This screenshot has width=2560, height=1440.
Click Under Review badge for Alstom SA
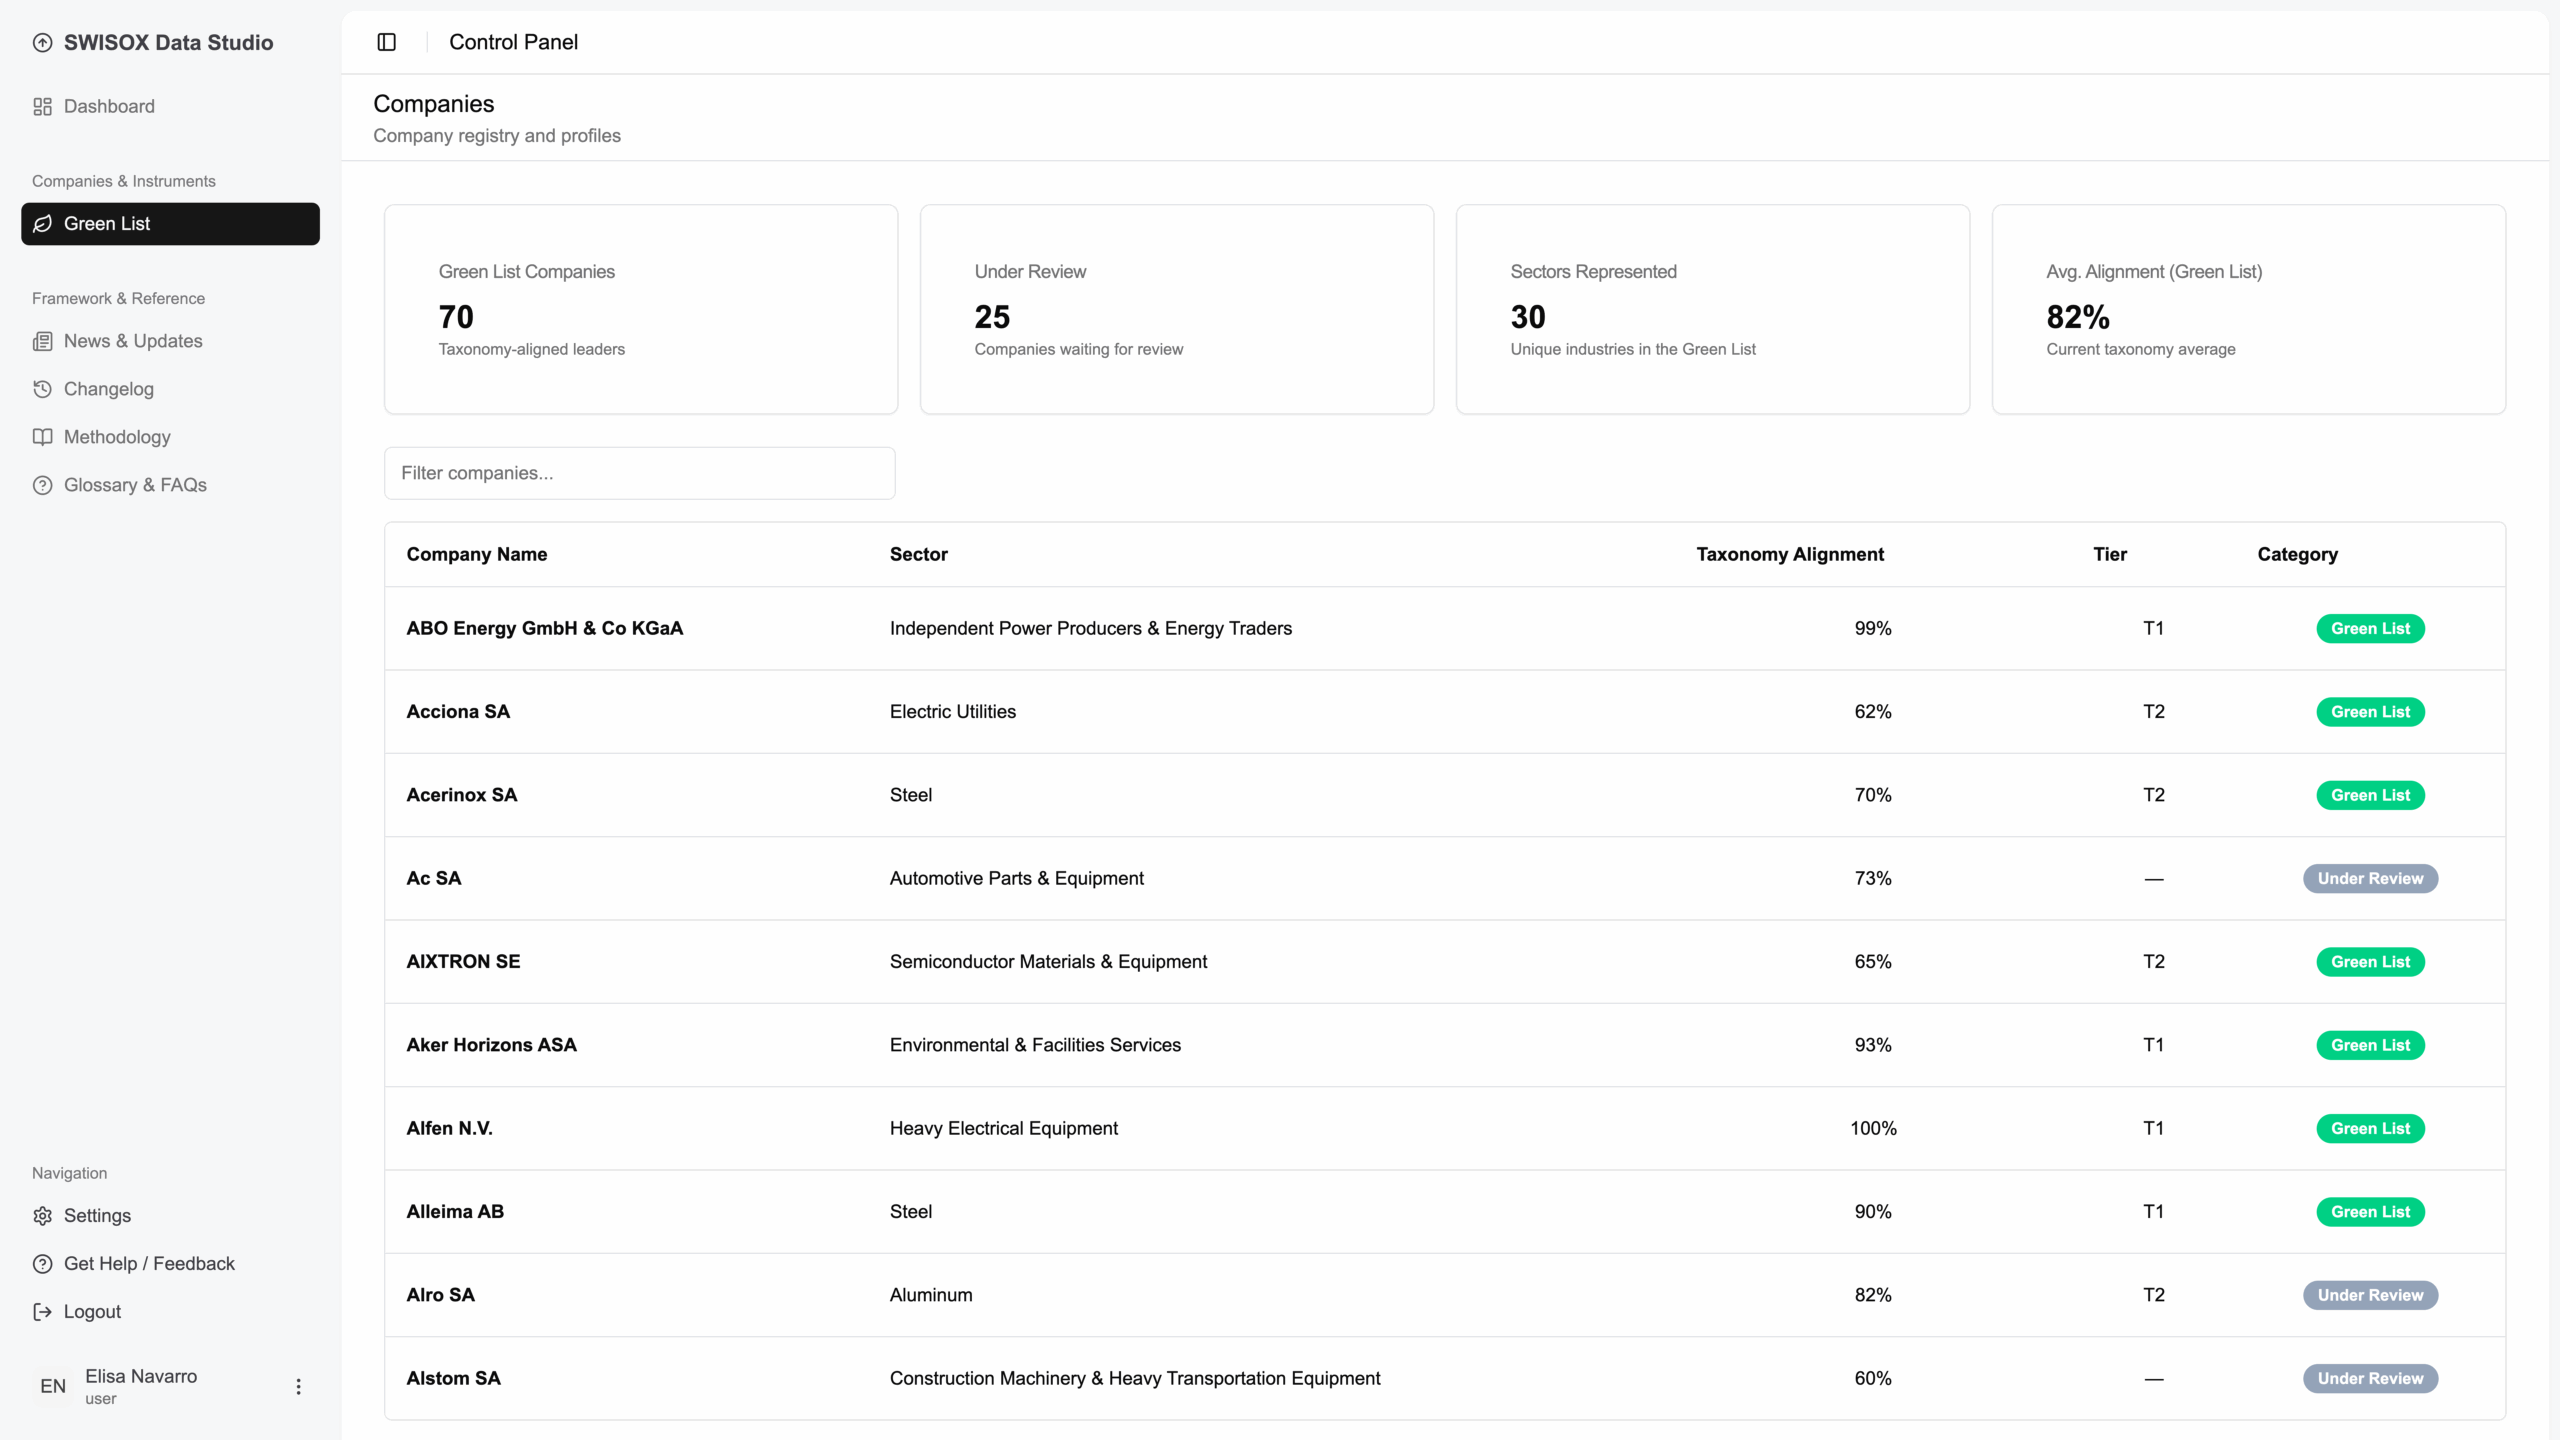tap(2370, 1378)
